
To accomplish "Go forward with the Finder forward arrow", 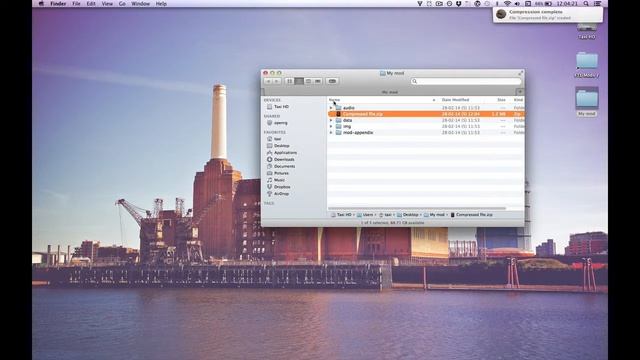I will pyautogui.click(x=277, y=81).
